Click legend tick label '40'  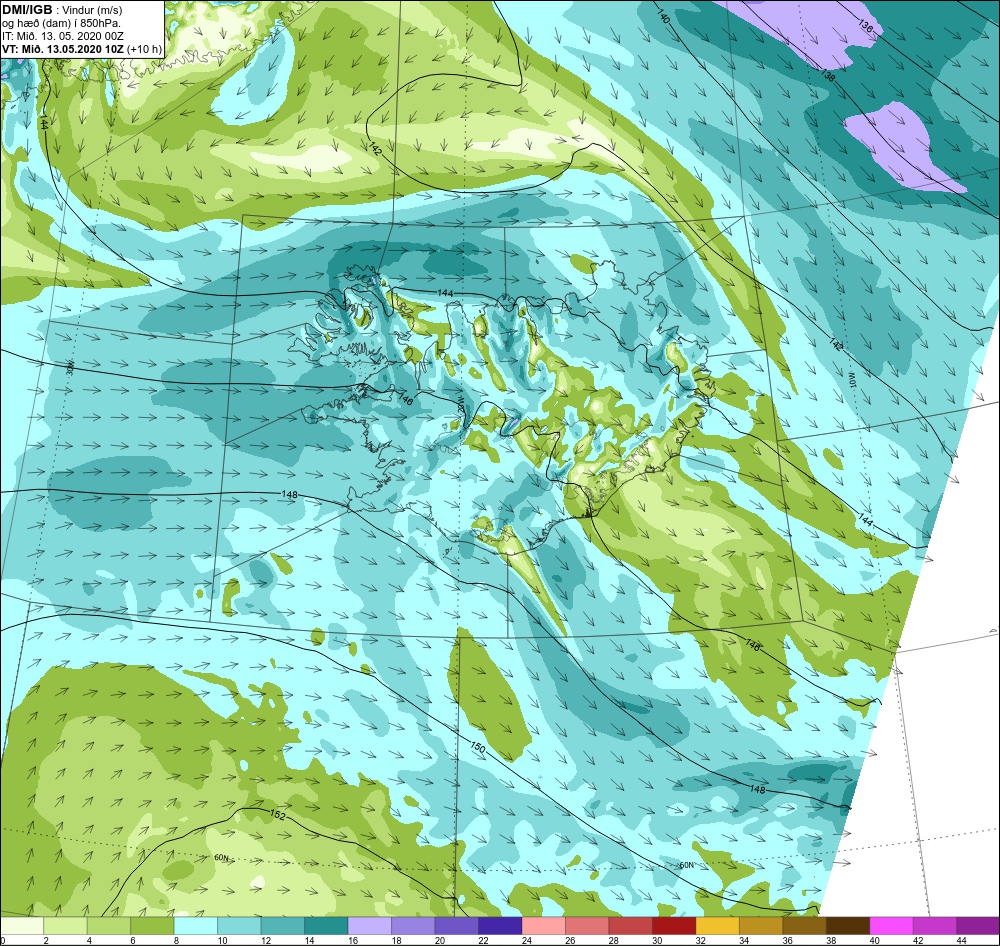point(873,940)
